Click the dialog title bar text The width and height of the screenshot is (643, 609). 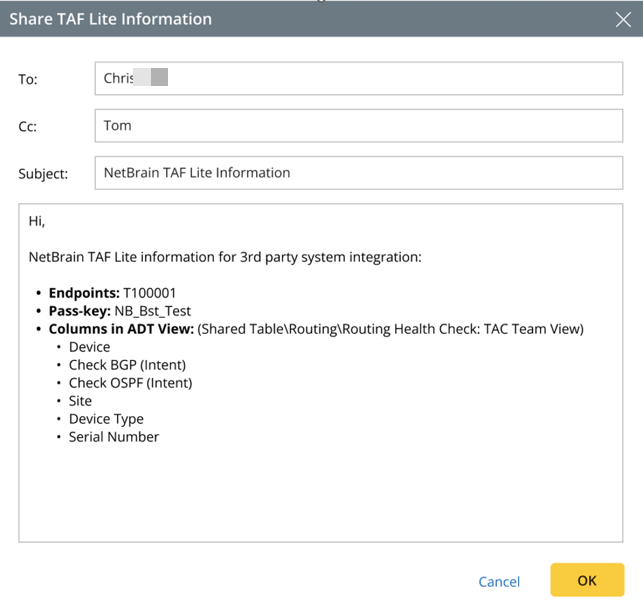(x=111, y=19)
